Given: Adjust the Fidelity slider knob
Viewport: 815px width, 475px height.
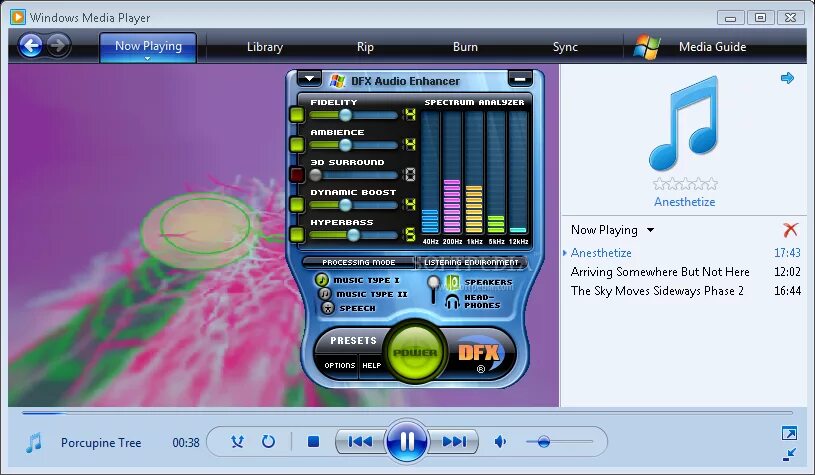Looking at the screenshot, I should [345, 115].
